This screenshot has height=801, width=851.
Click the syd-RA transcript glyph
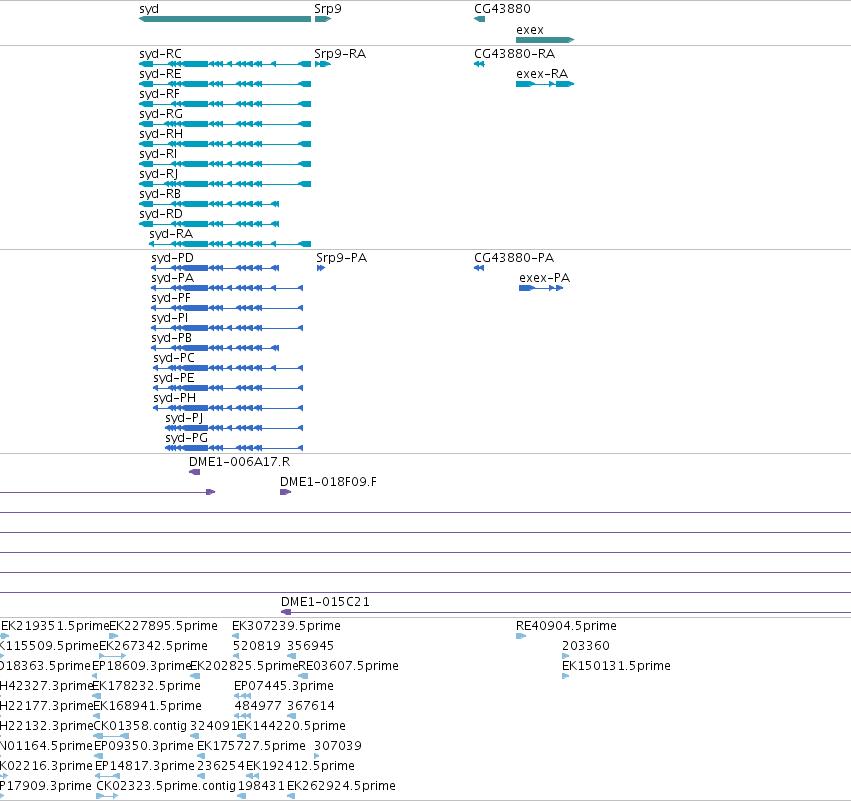point(230,244)
